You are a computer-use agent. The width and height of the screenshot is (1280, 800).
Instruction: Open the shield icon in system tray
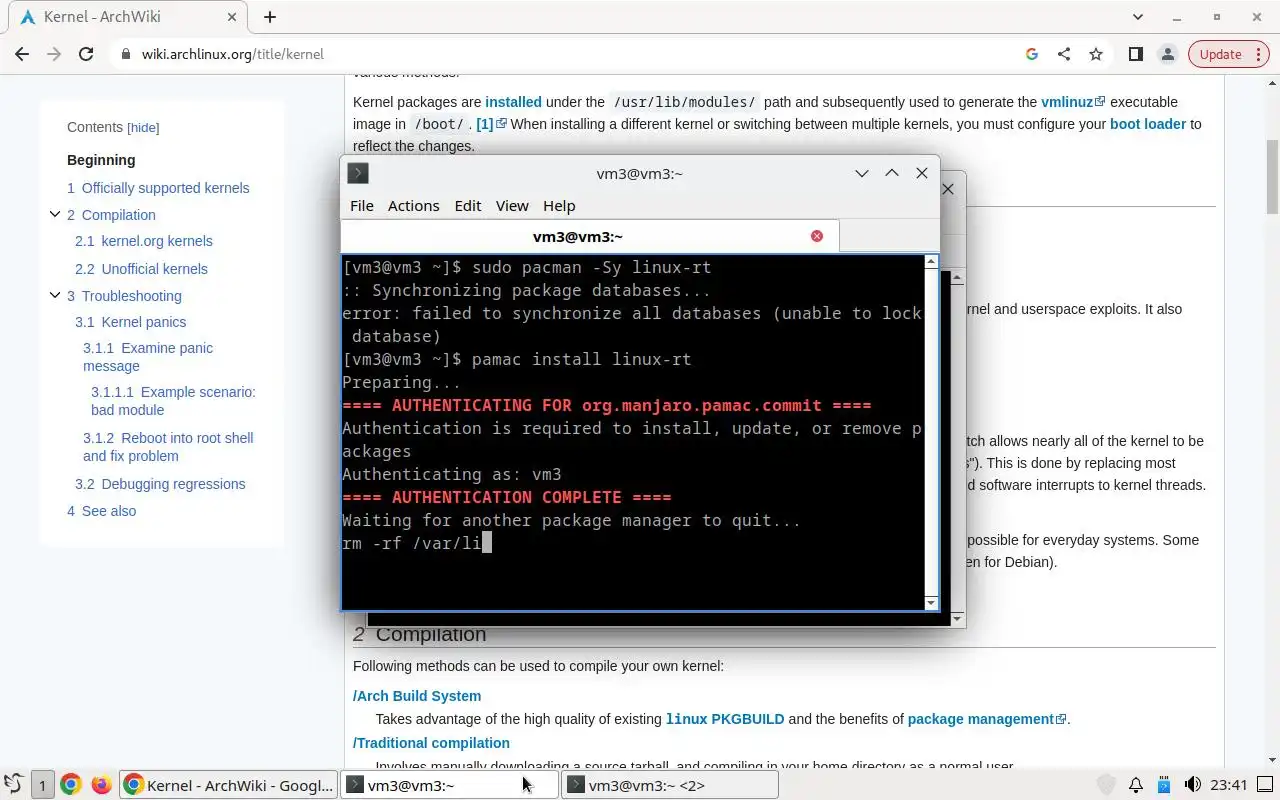(x=1106, y=785)
